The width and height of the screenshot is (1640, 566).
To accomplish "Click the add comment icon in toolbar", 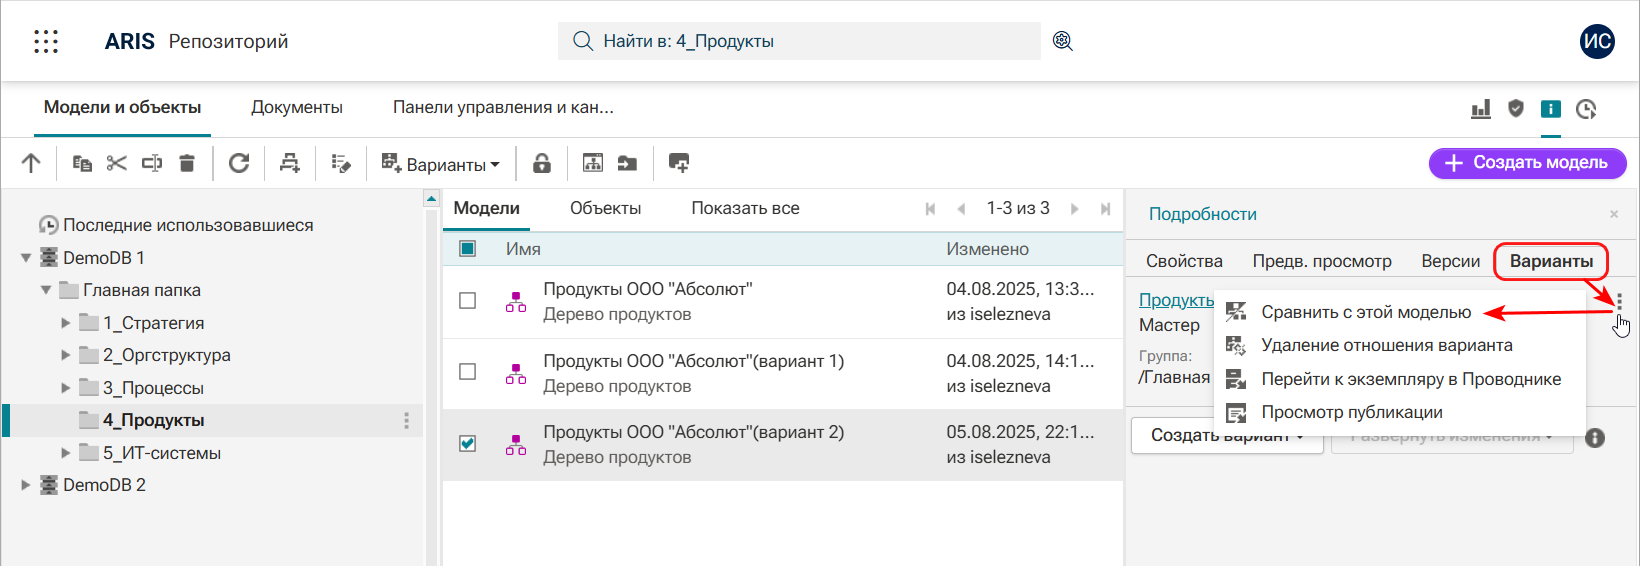I will click(679, 163).
